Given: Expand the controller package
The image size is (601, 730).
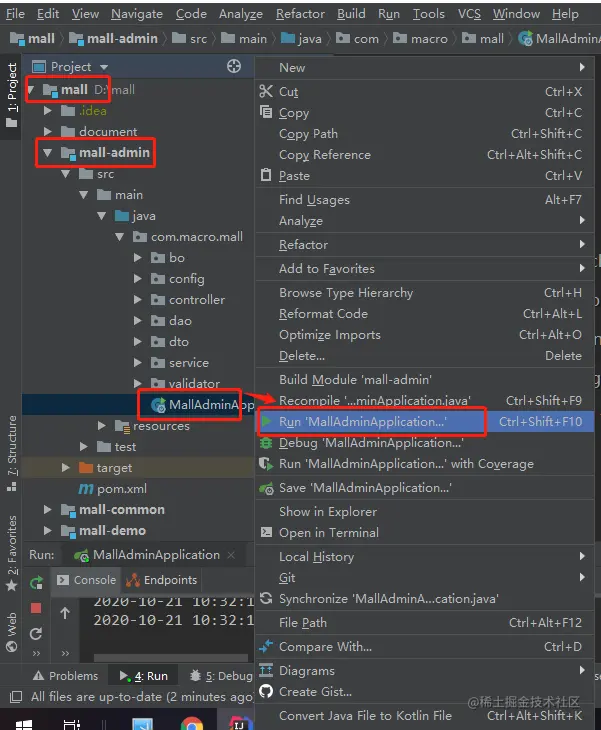Looking at the screenshot, I should coord(137,299).
